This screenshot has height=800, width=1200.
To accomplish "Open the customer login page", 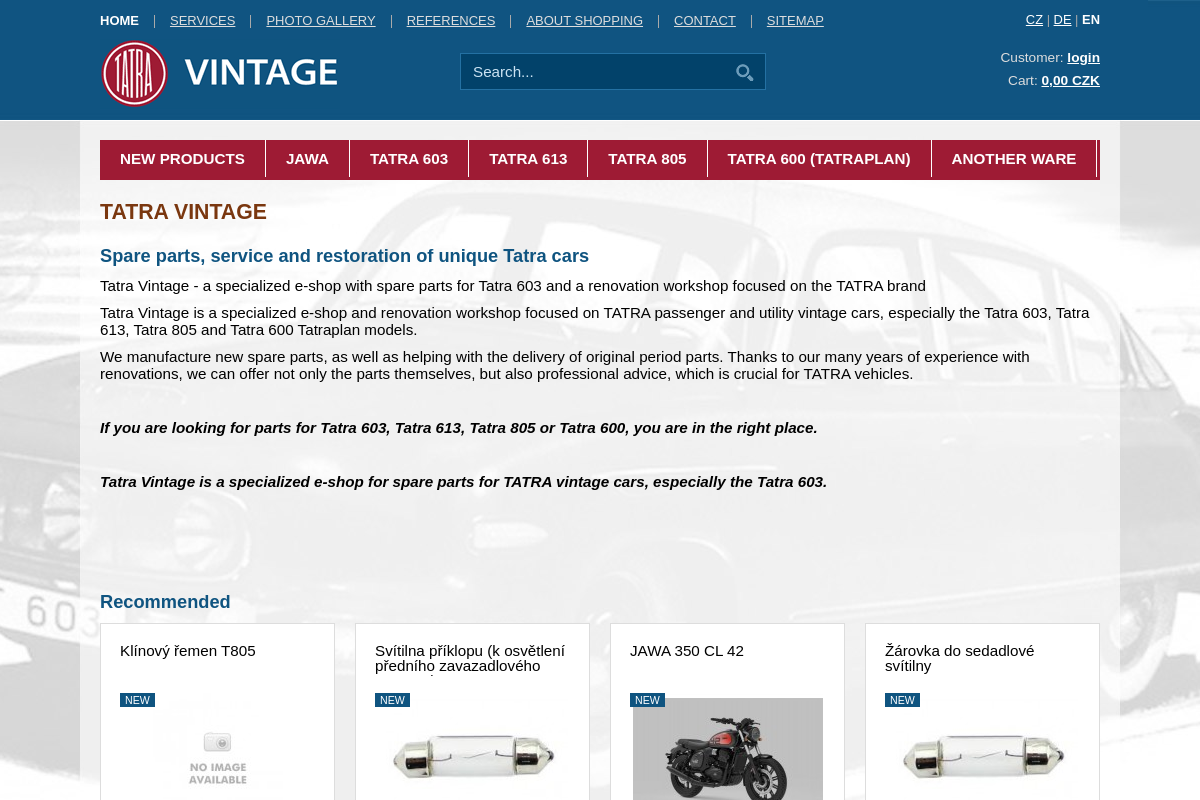I will click(x=1084, y=57).
